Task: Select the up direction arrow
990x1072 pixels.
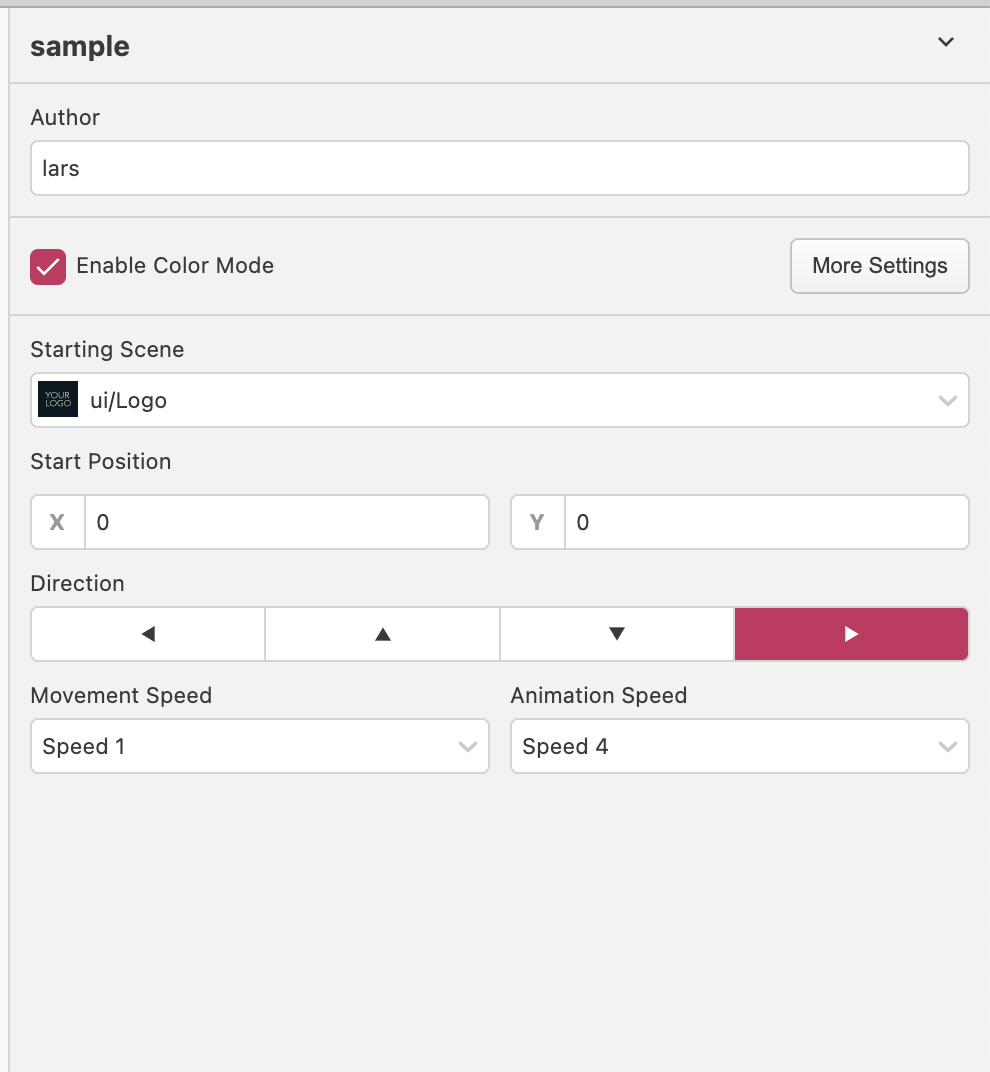Action: coord(382,634)
